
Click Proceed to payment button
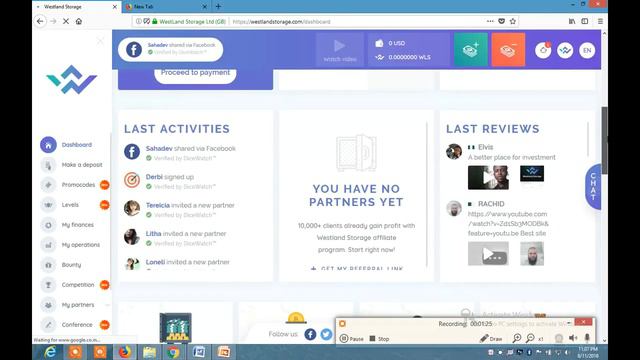point(195,73)
